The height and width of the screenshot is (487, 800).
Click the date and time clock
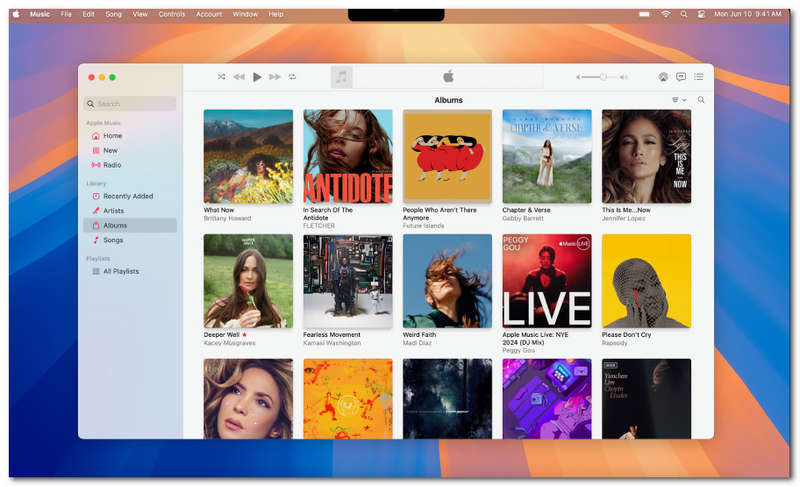click(x=747, y=14)
